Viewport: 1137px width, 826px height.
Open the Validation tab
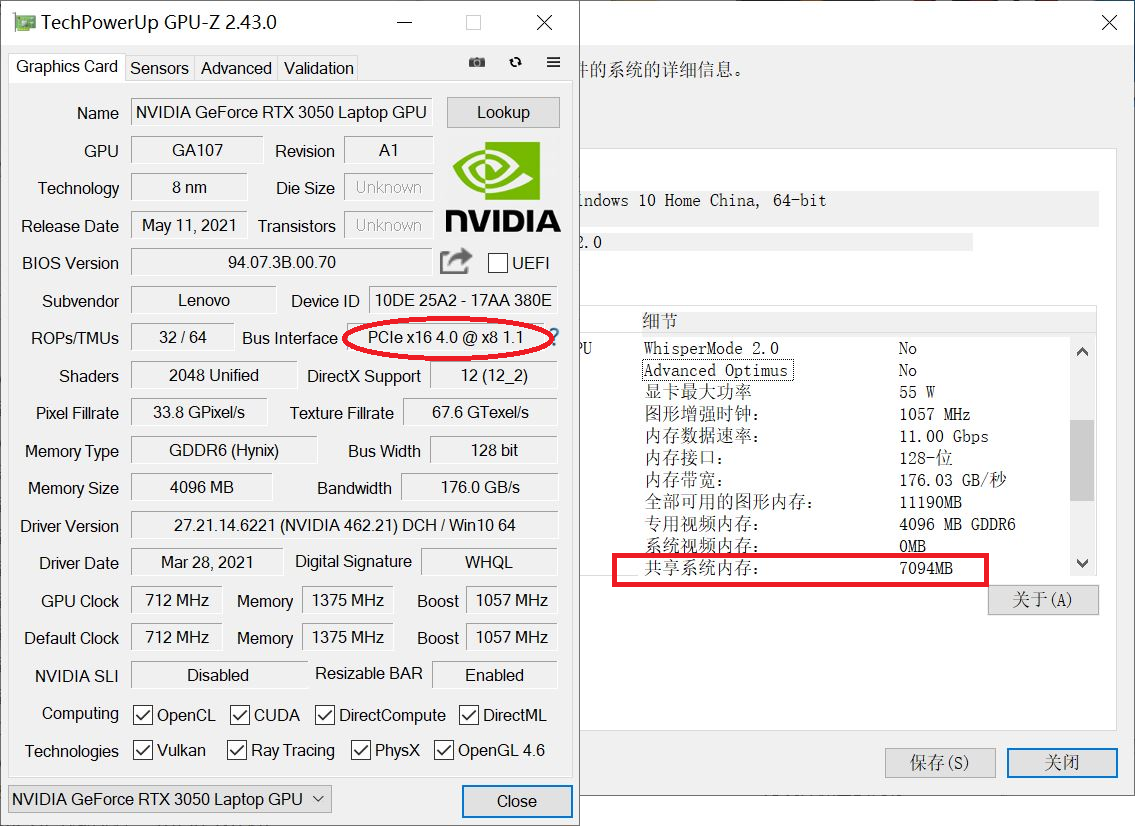coord(318,68)
